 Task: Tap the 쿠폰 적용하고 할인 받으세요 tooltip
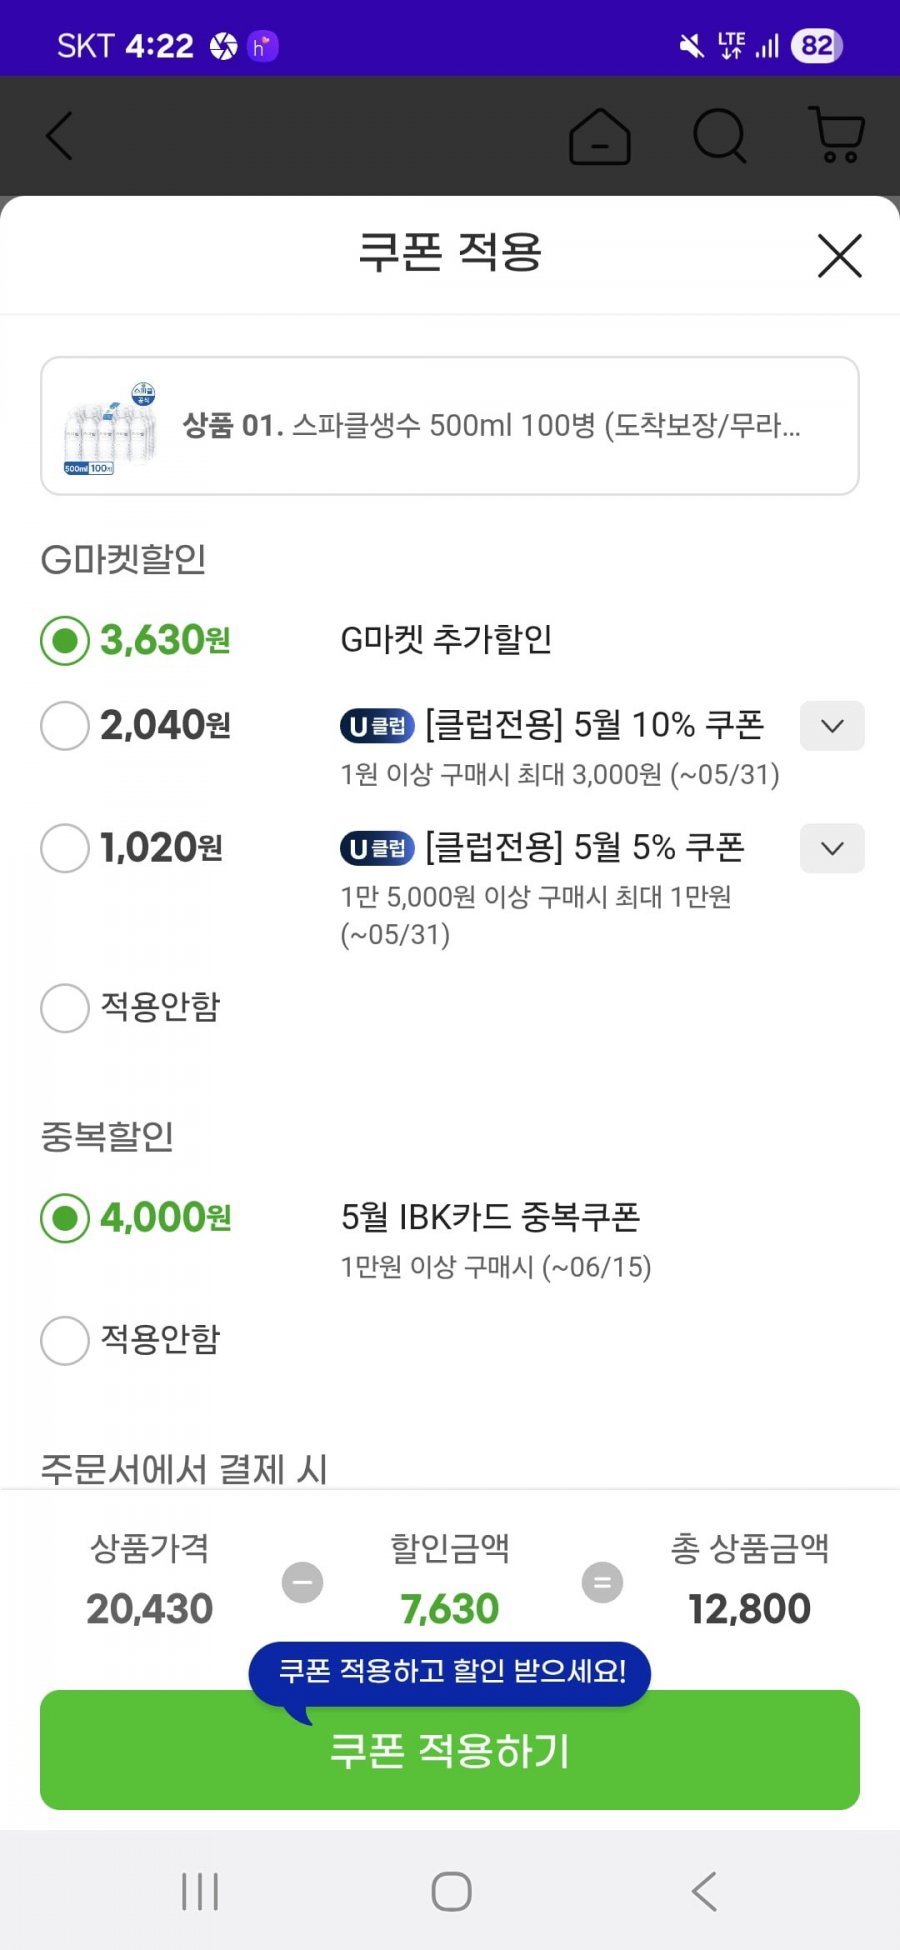click(450, 1672)
